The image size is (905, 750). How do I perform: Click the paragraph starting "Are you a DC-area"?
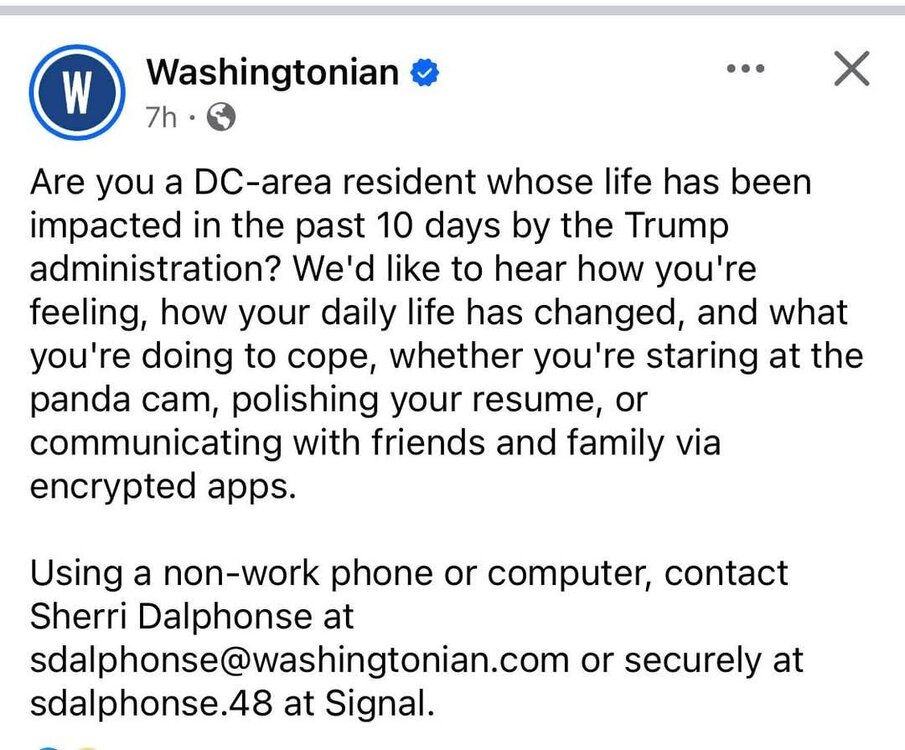tap(440, 335)
